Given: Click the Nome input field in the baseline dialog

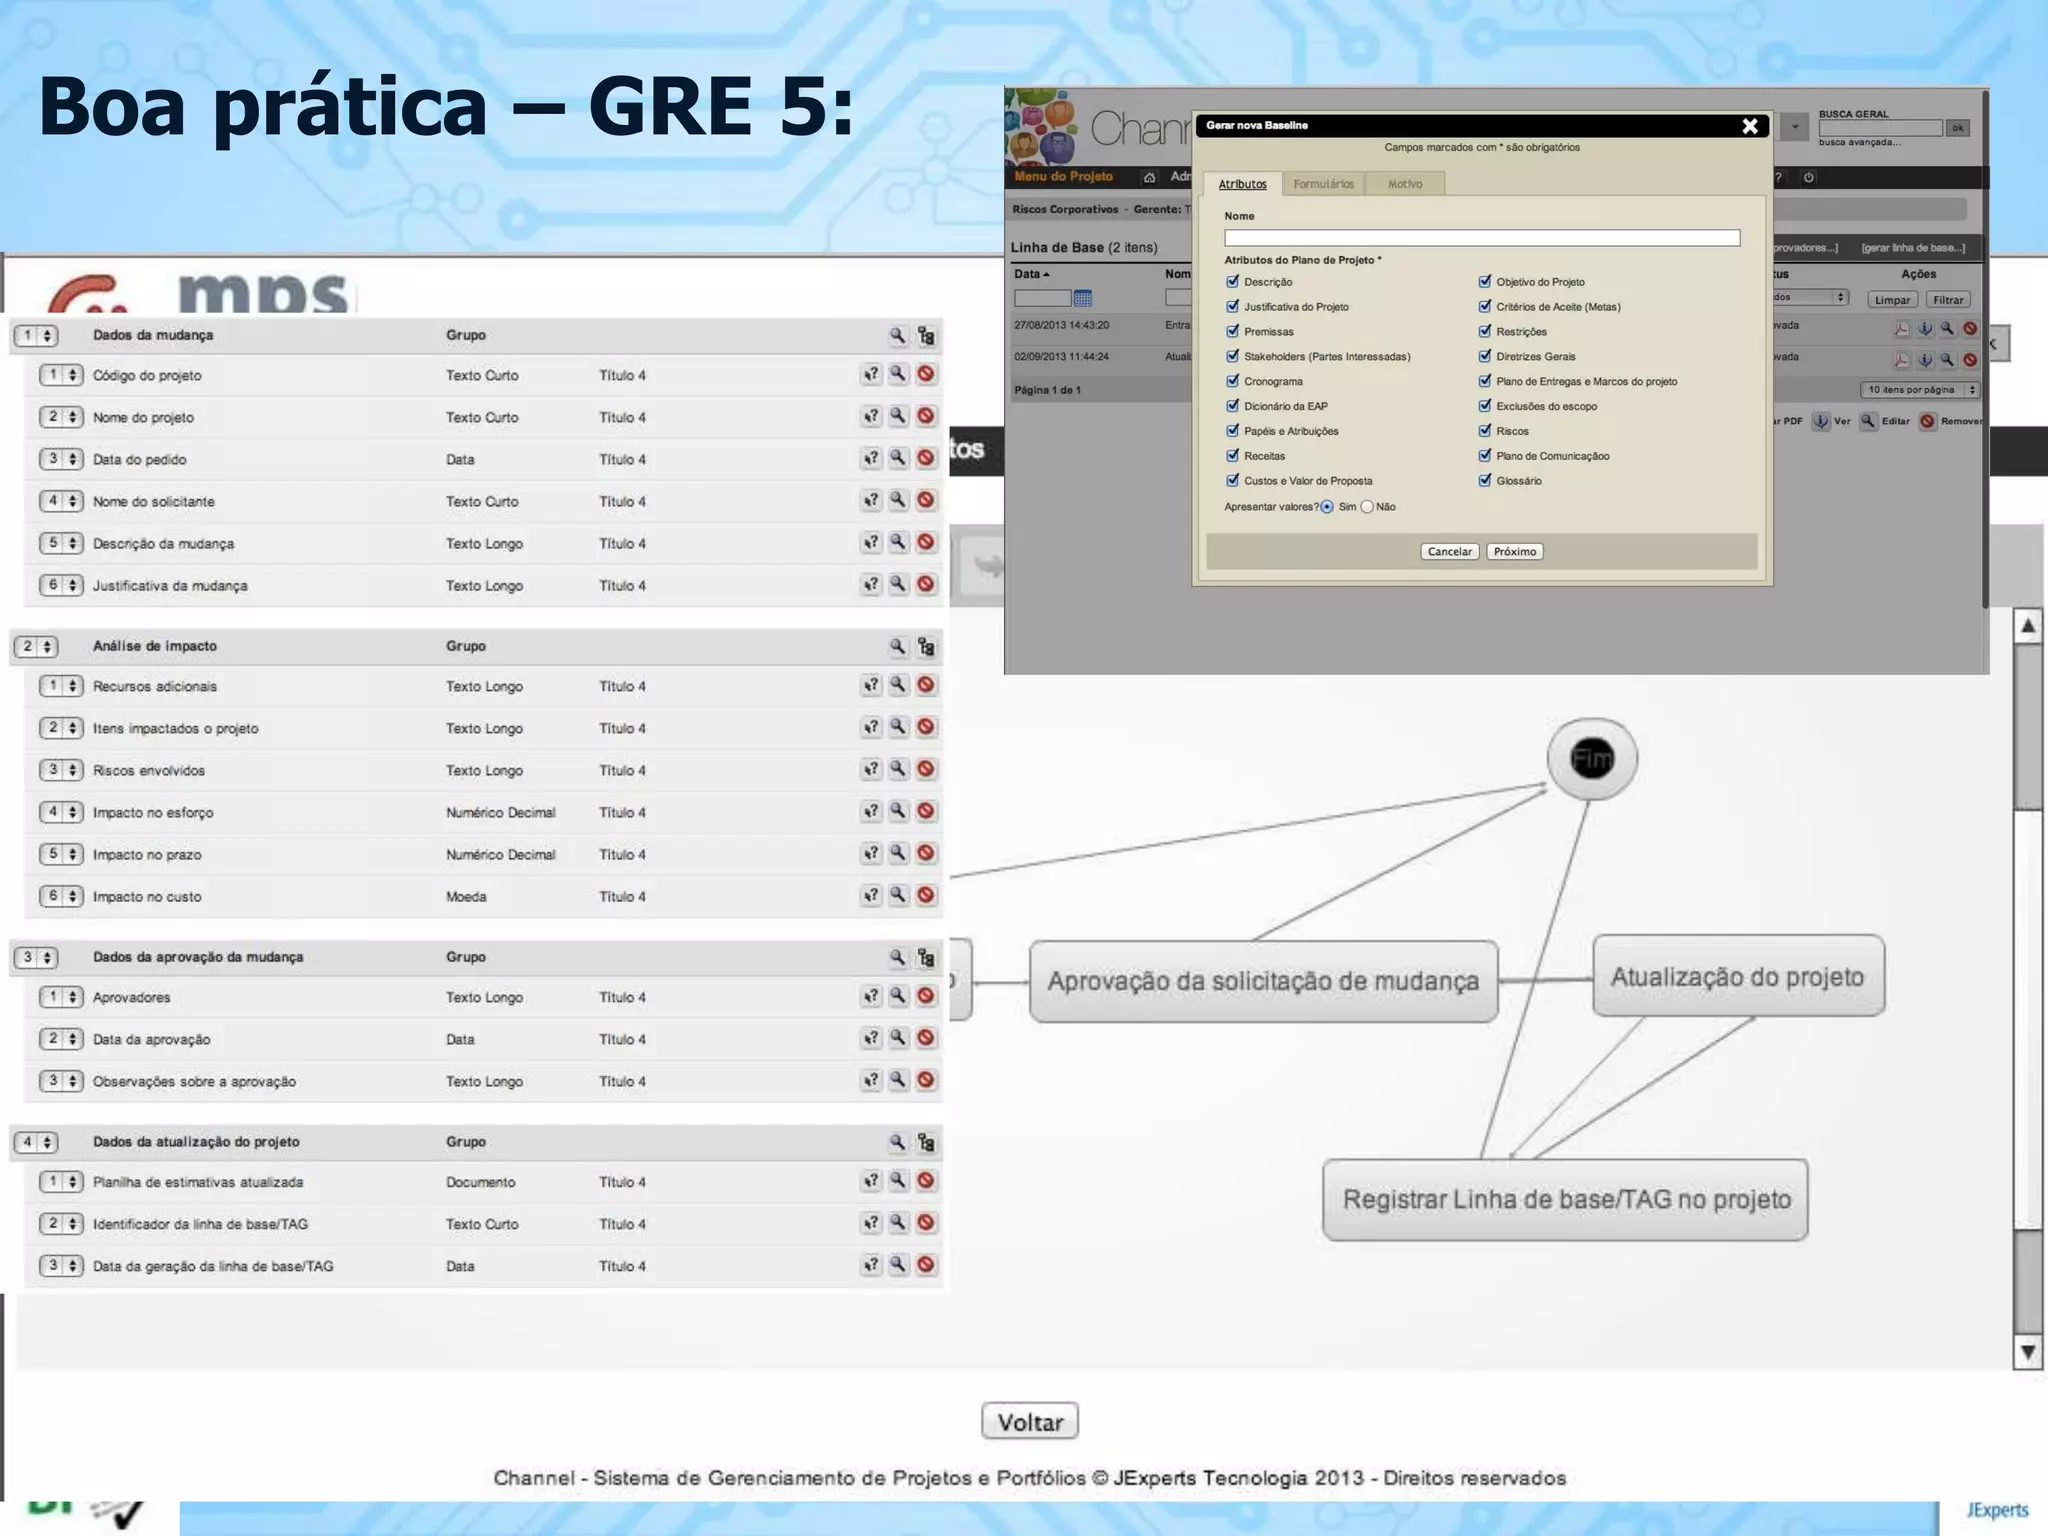Looking at the screenshot, I should click(x=1481, y=238).
